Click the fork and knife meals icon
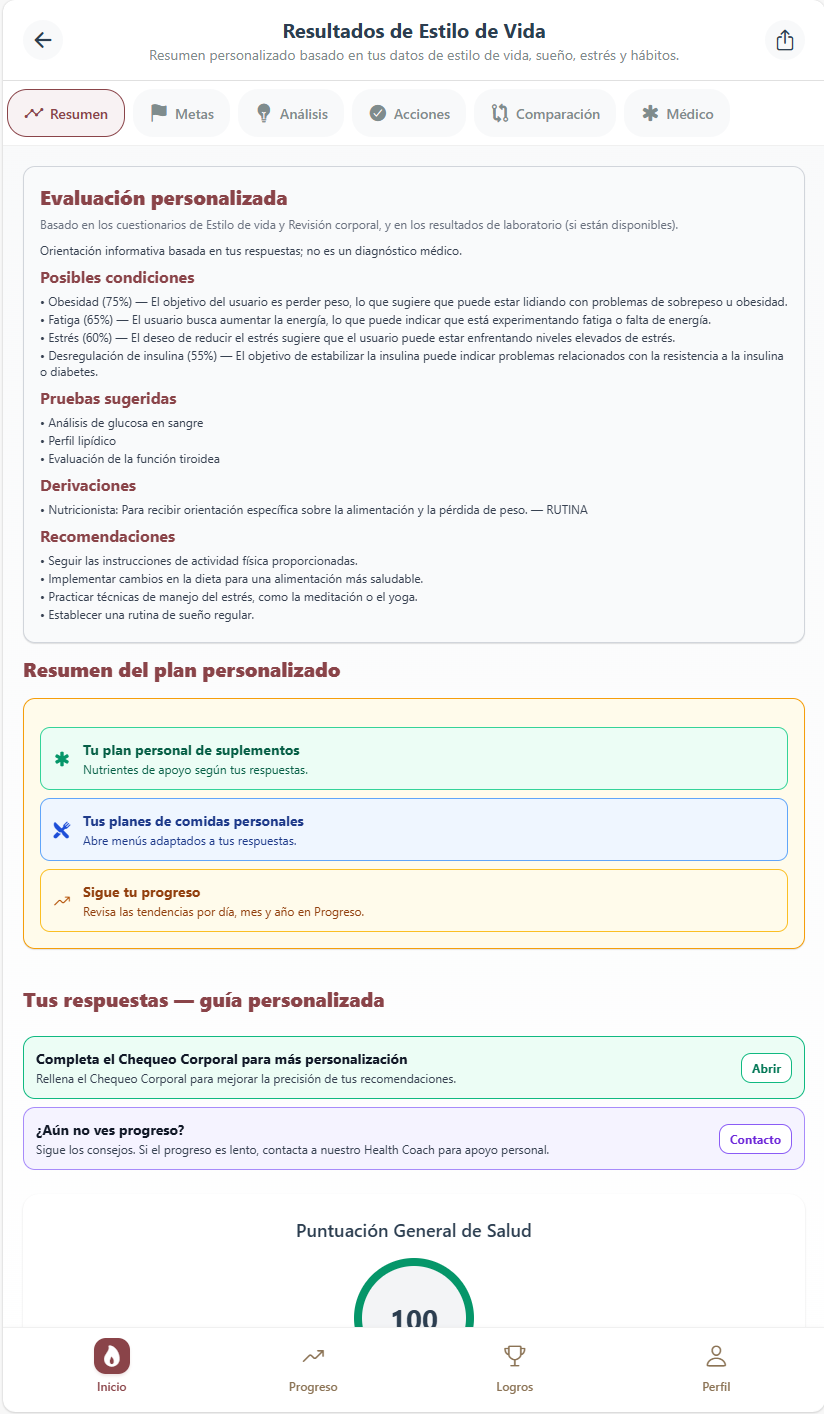 [x=62, y=830]
